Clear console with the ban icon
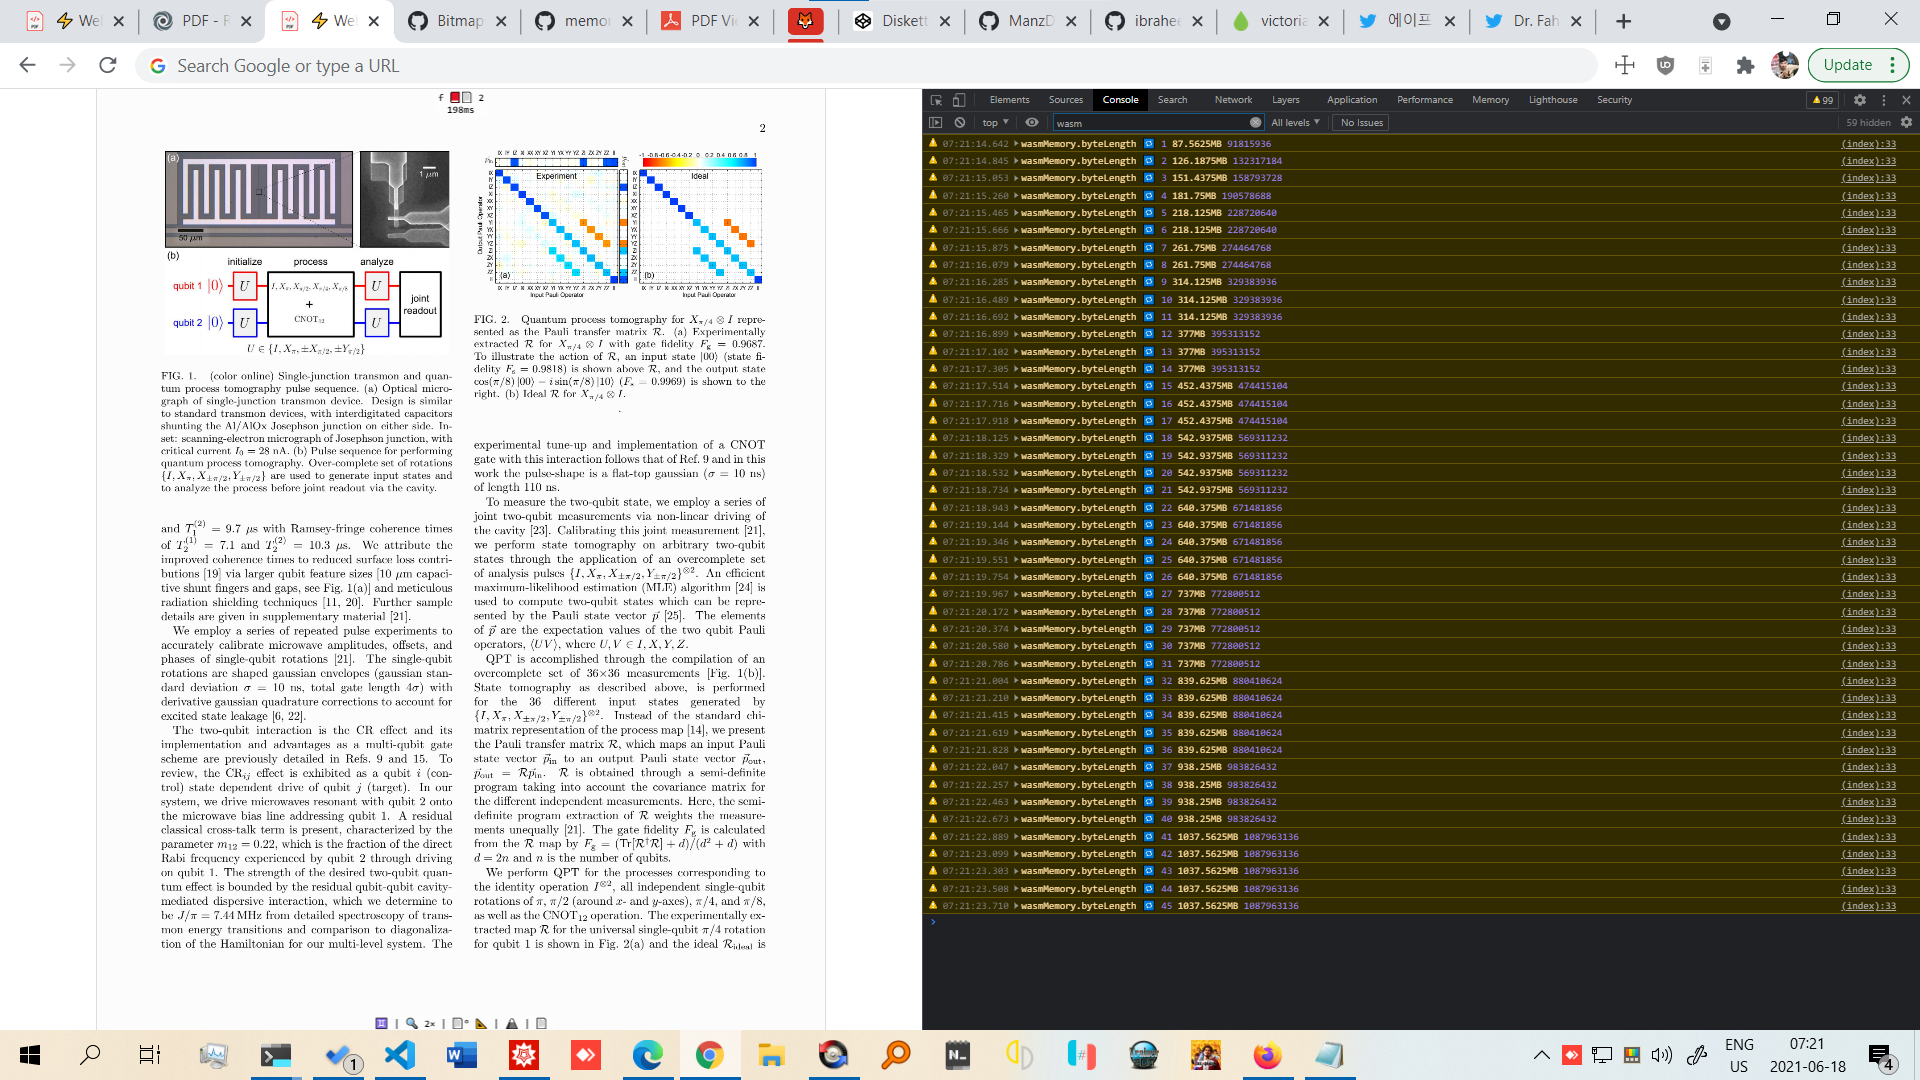Image resolution: width=1920 pixels, height=1080 pixels. point(959,123)
